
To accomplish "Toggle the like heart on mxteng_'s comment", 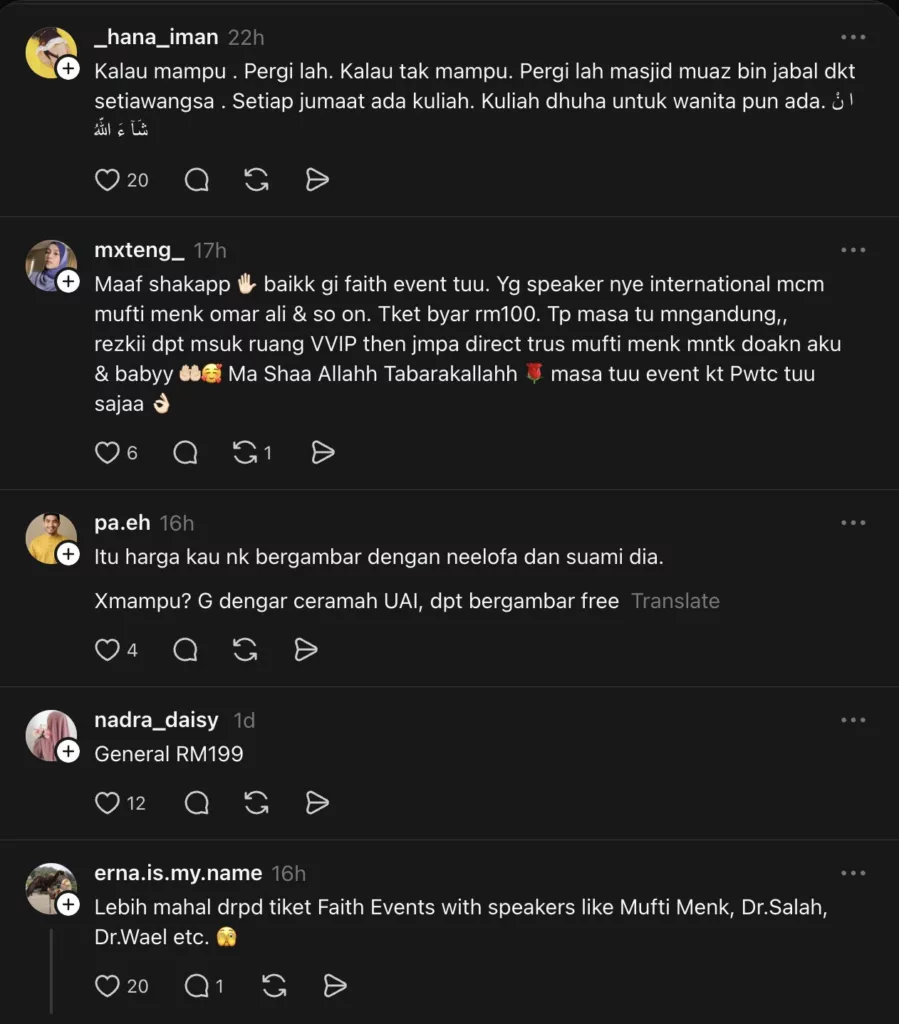I will [x=107, y=452].
